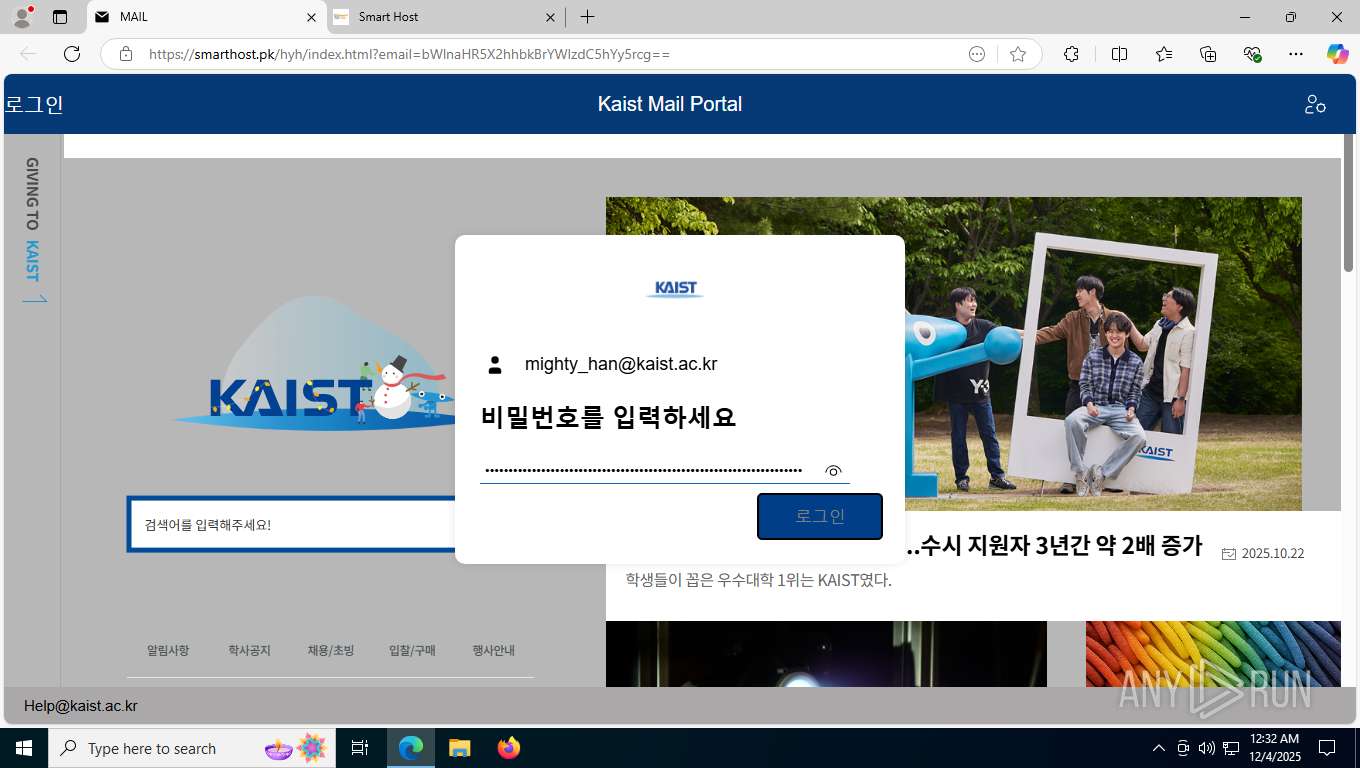Close the Smart Host tab
This screenshot has width=1360, height=768.
[550, 17]
